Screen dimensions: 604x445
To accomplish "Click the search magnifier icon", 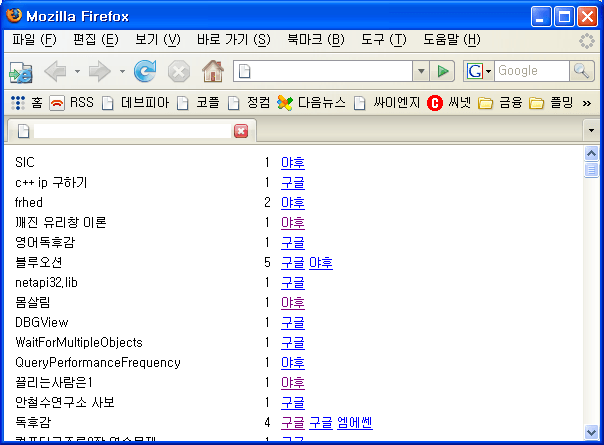I will [x=581, y=71].
